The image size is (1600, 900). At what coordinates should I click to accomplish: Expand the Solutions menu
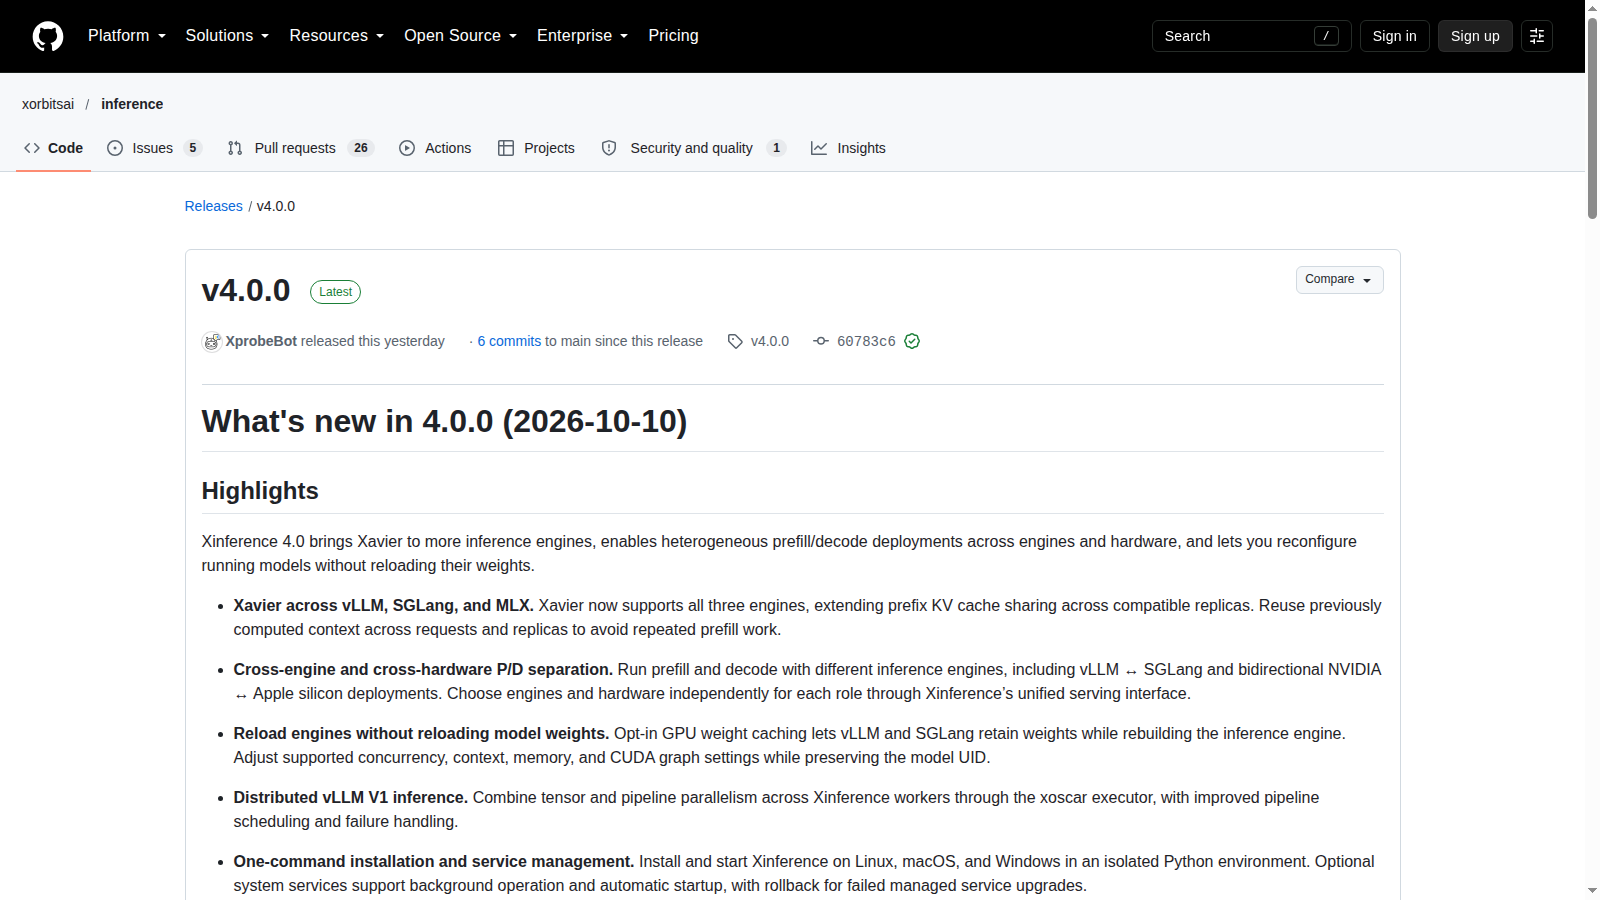227,36
